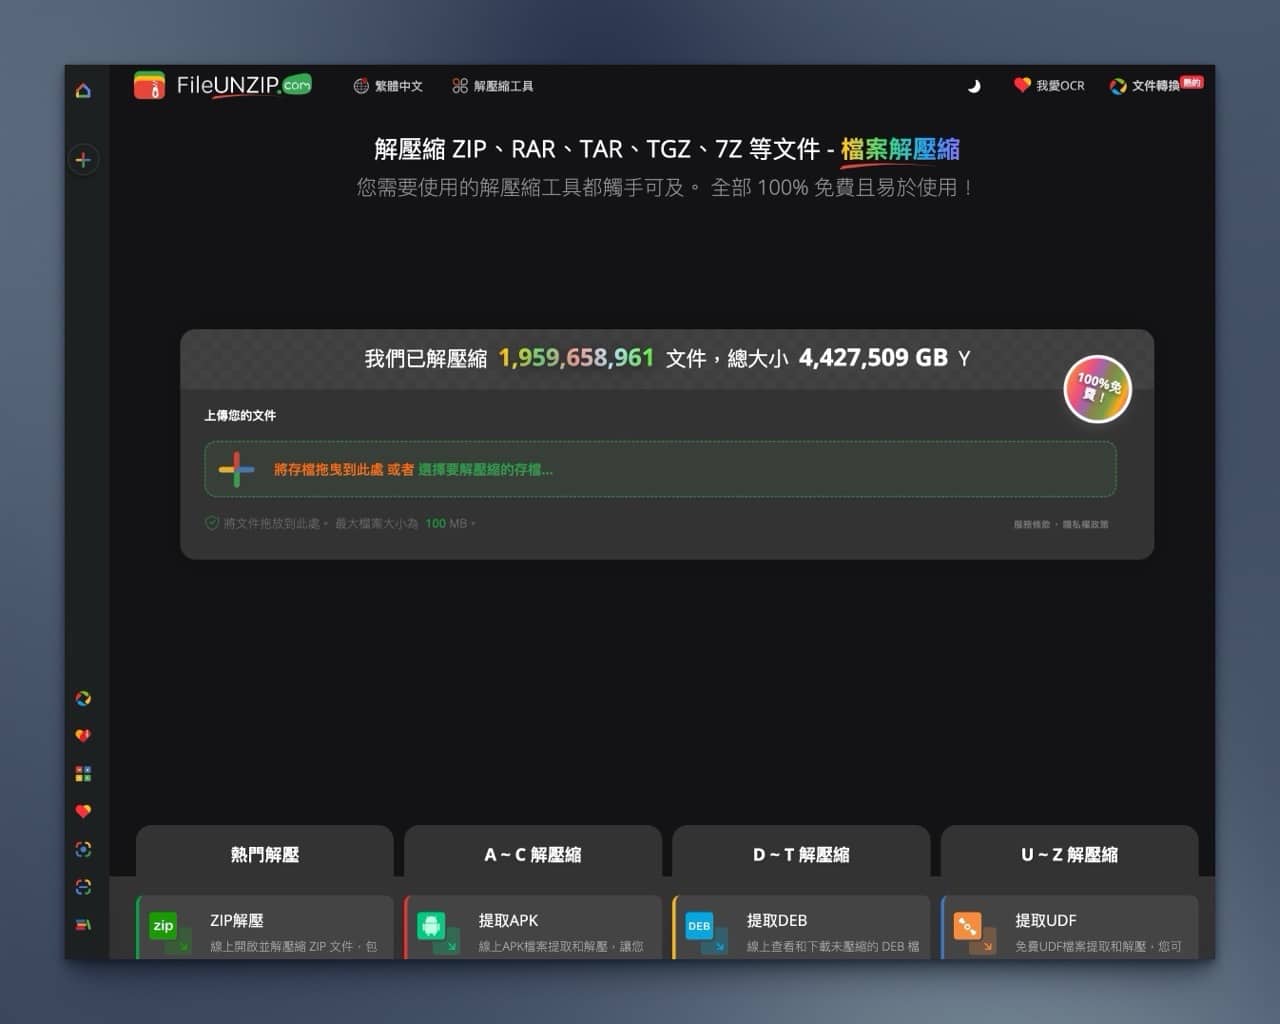Open the 提取UDF tool card

[1069, 928]
